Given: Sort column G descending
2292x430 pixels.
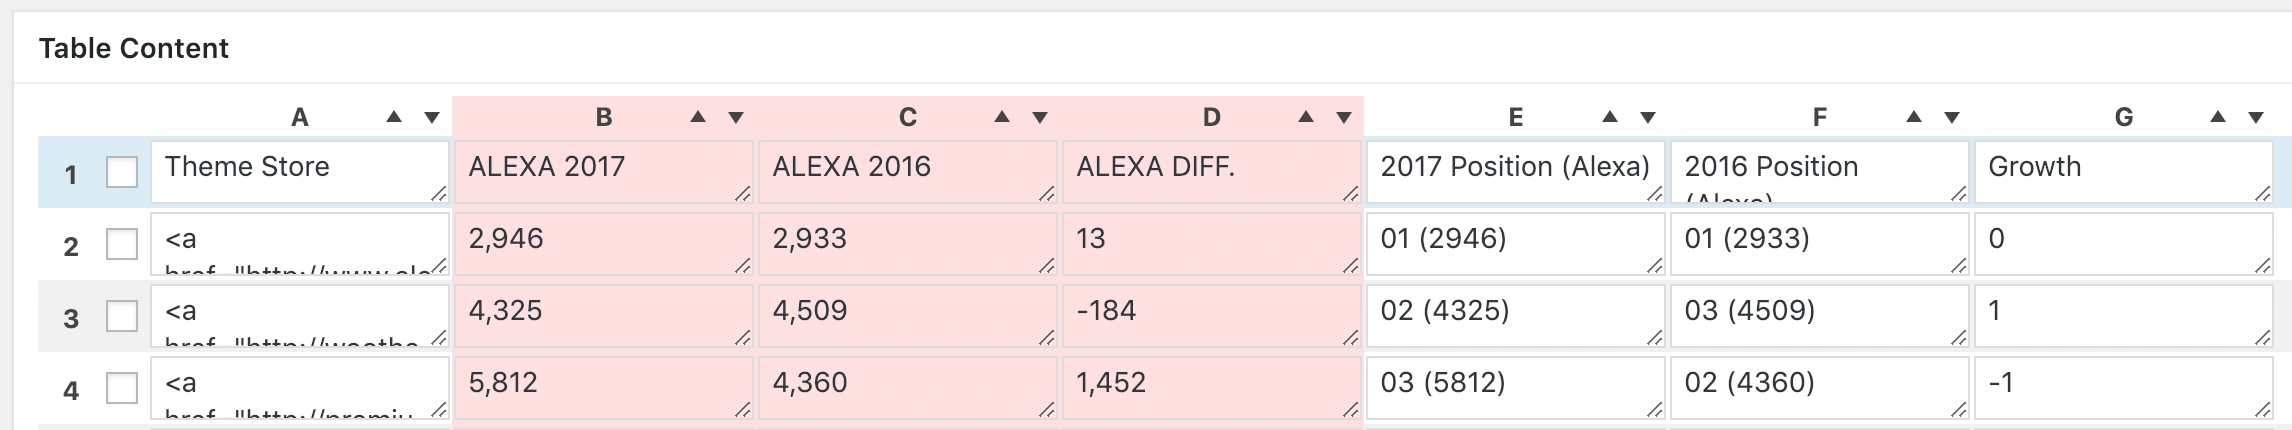Looking at the screenshot, I should coord(2256,118).
